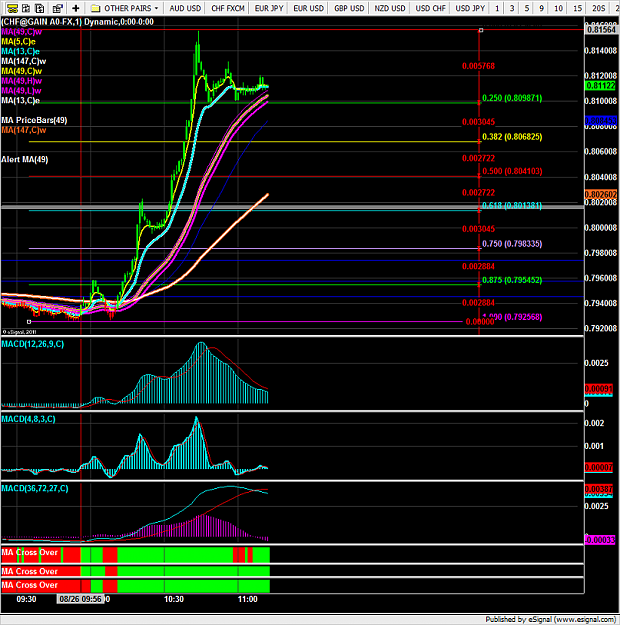Select the GBP USD pair button
The width and height of the screenshot is (620, 625).
[349, 8]
